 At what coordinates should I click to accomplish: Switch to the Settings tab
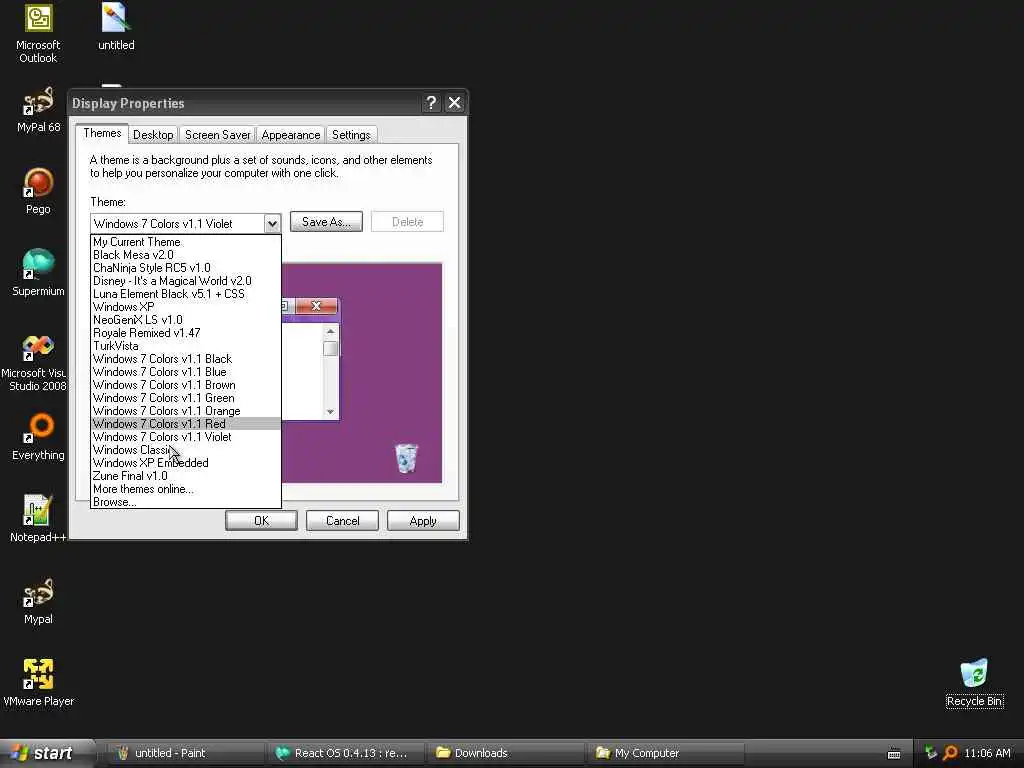pos(351,135)
